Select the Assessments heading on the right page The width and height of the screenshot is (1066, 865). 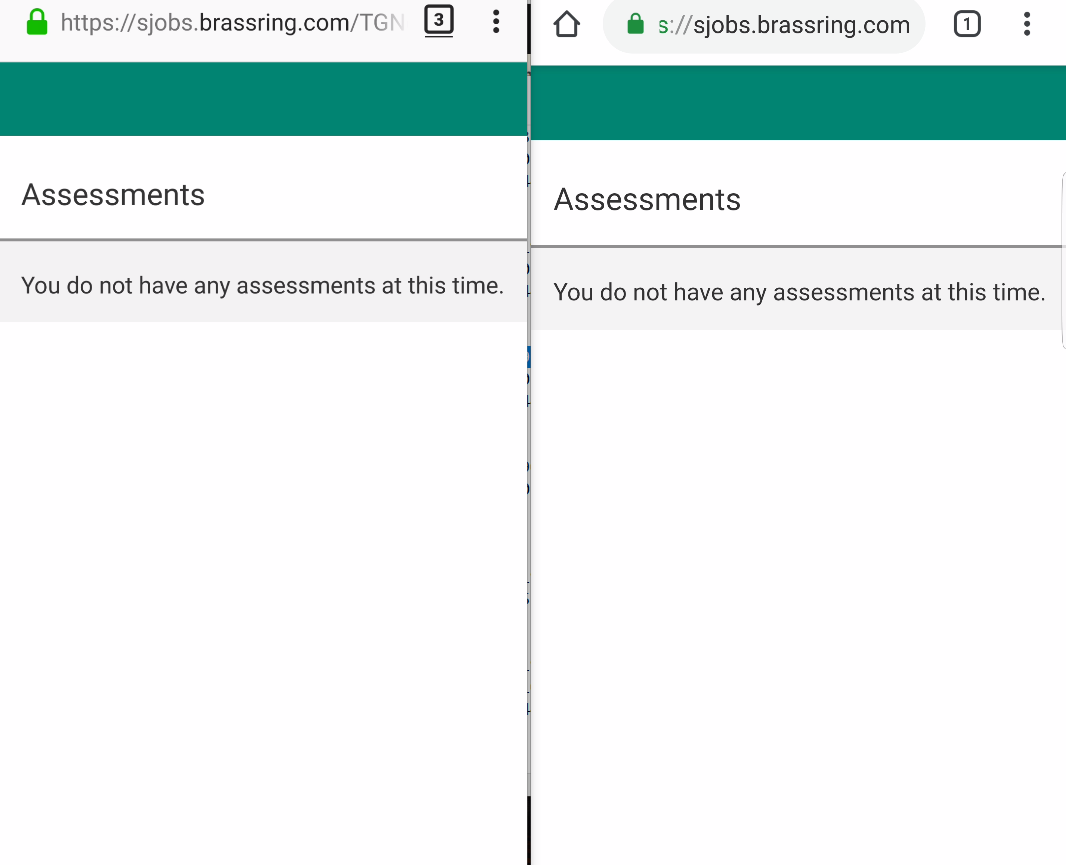click(x=647, y=200)
